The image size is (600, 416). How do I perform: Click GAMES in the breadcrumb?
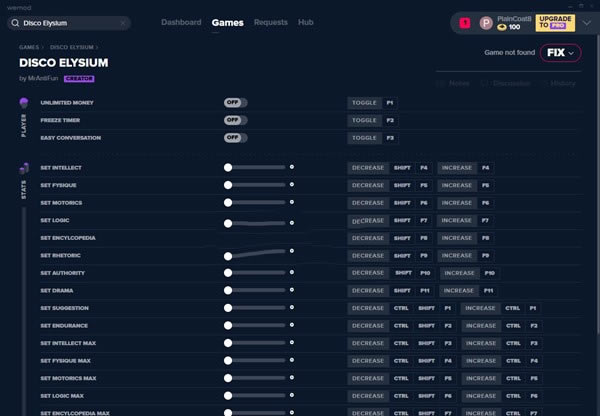coord(29,47)
